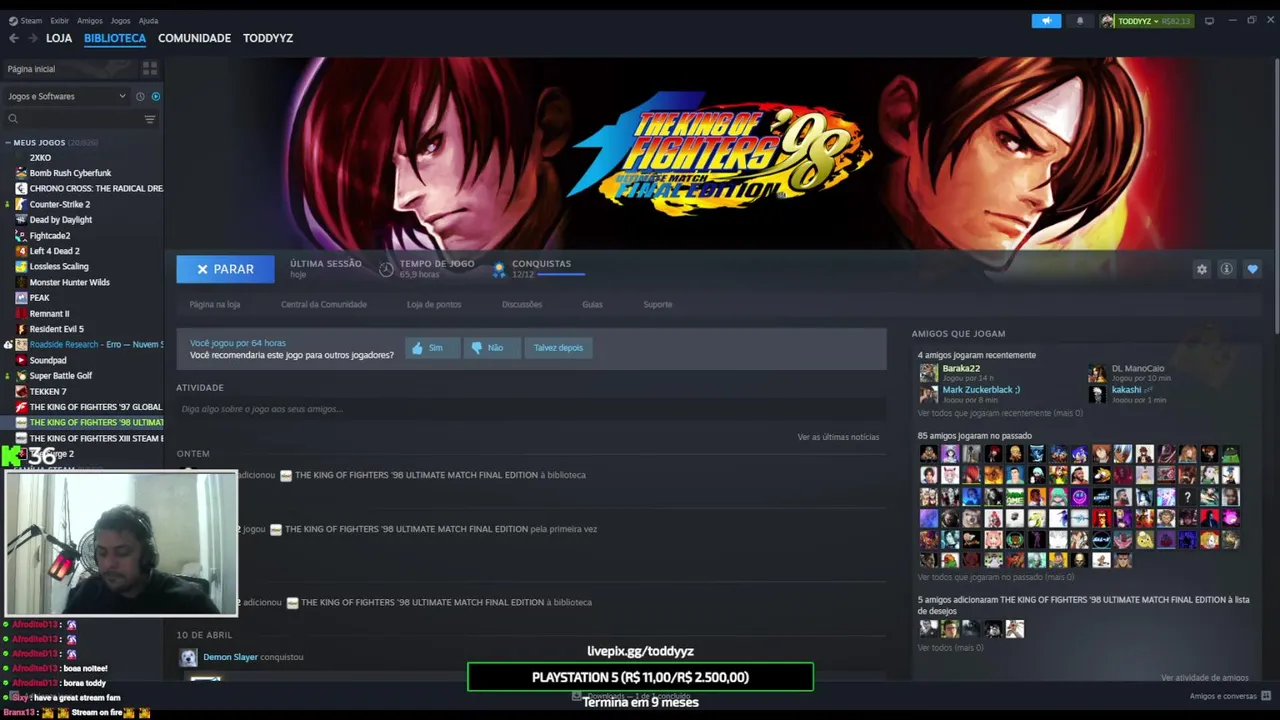Expand Jogos e Softwares dropdown
1280x720 pixels.
click(x=67, y=96)
